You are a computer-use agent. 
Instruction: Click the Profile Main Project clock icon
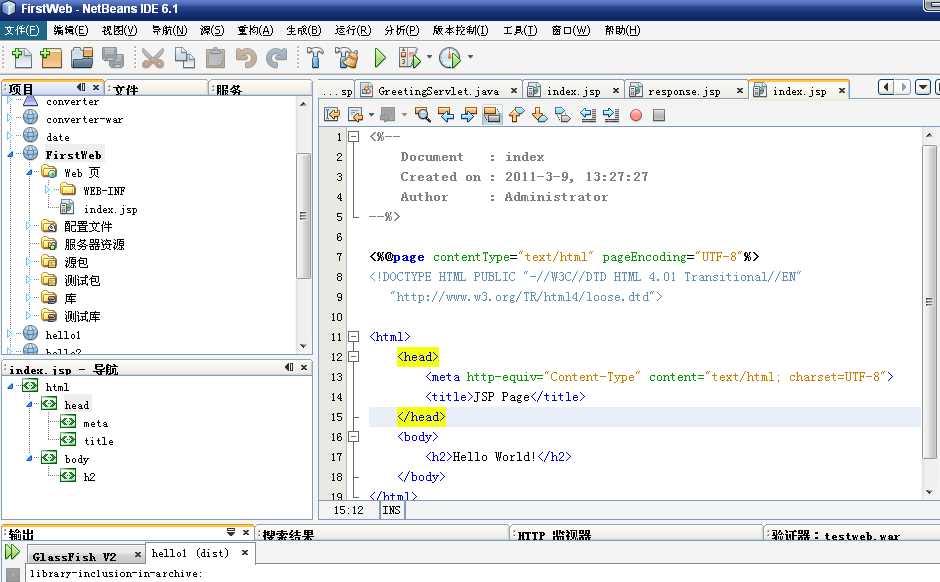point(450,58)
